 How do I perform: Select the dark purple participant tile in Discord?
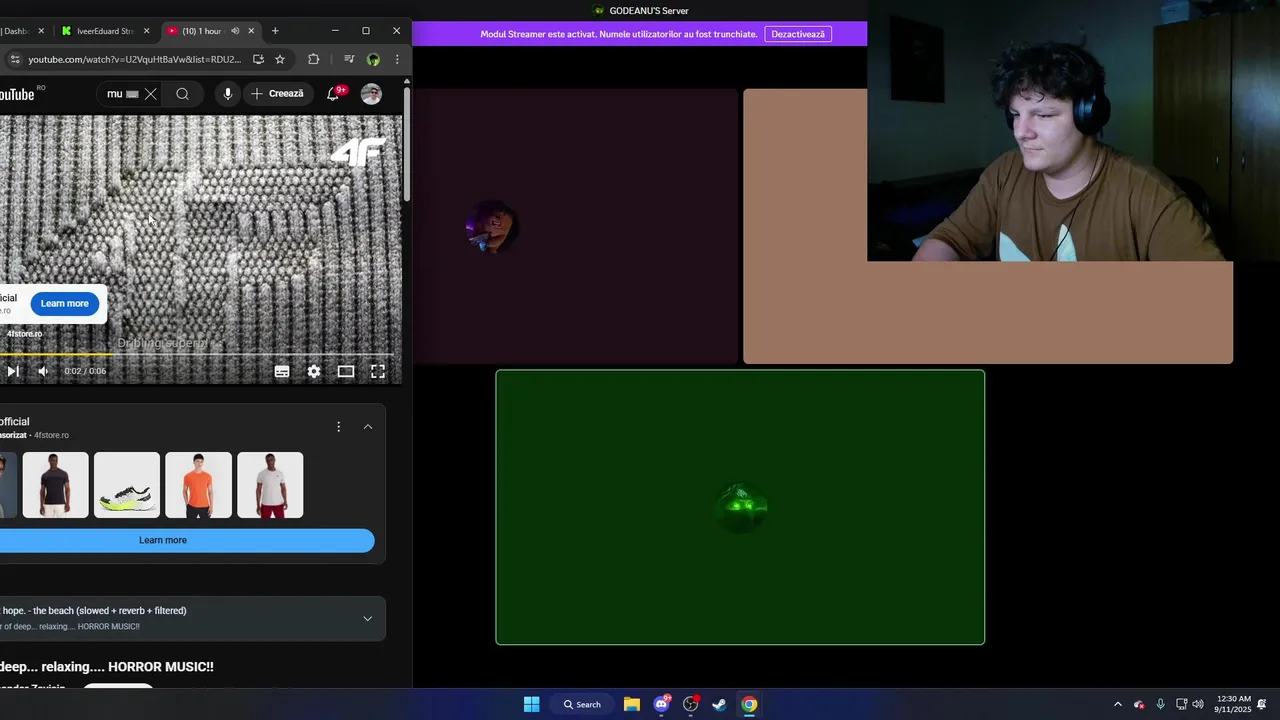coord(575,226)
